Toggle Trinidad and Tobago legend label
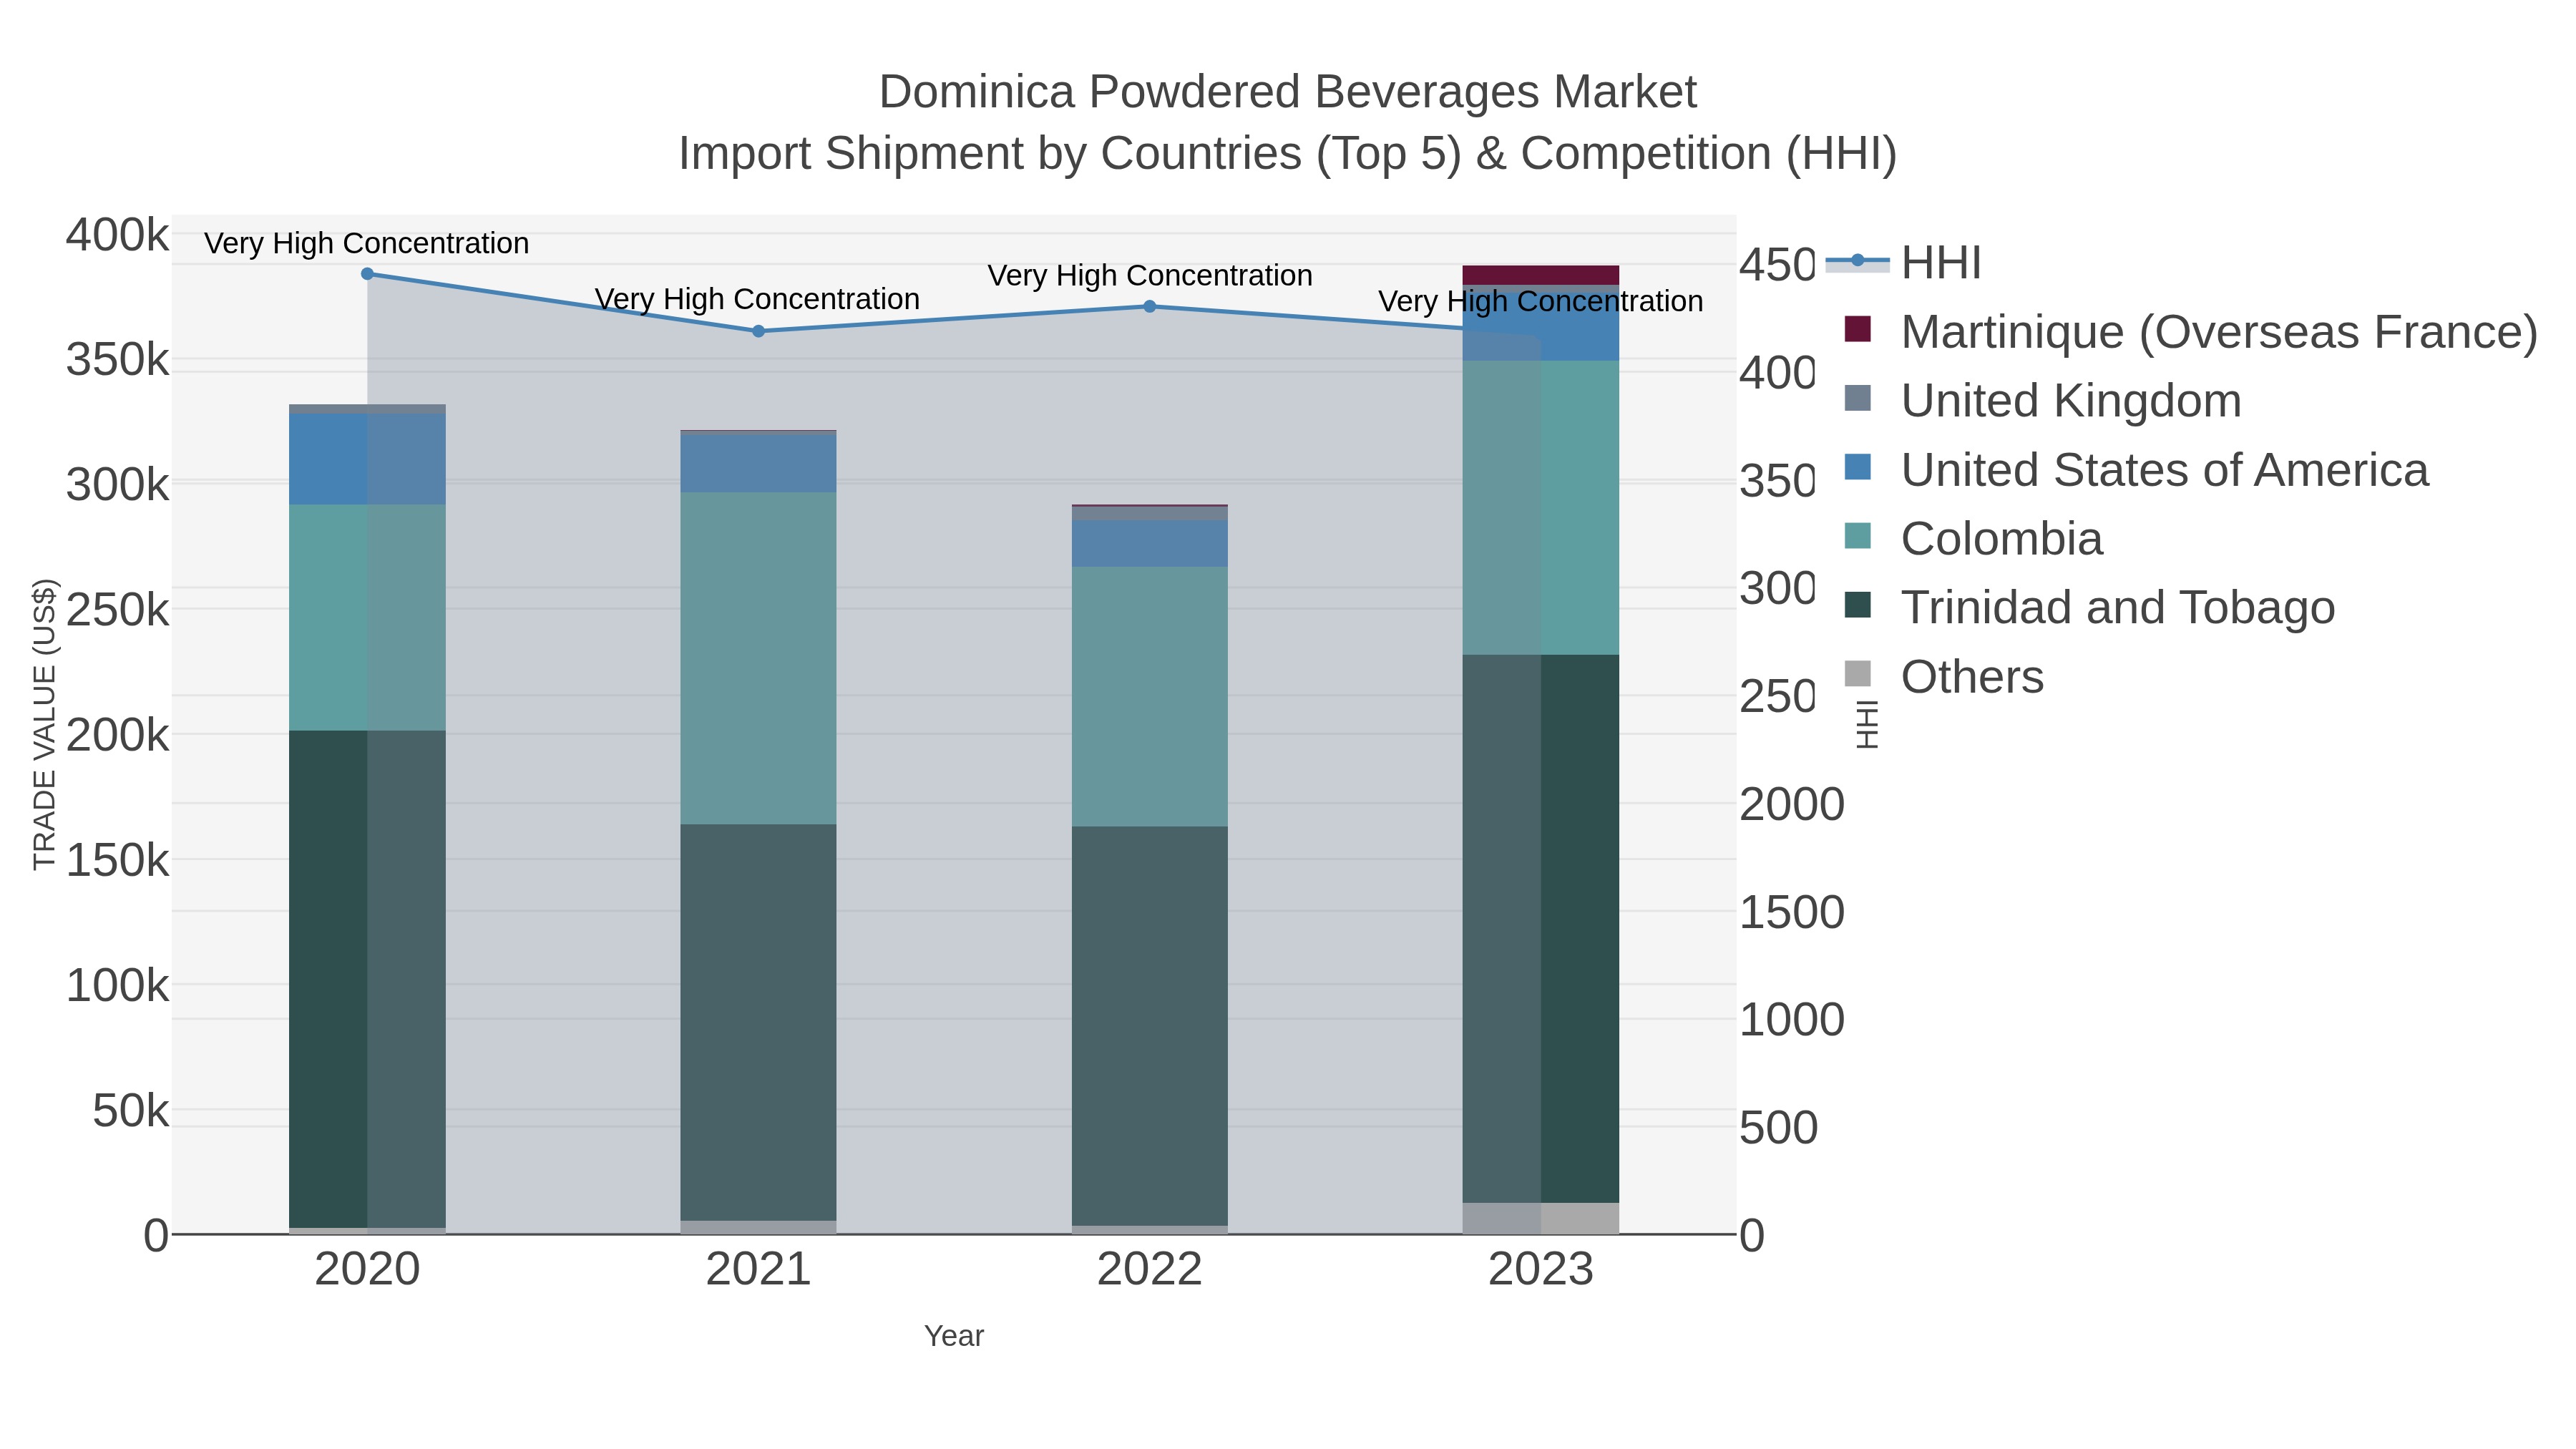The height and width of the screenshot is (1449, 2576). point(2117,608)
